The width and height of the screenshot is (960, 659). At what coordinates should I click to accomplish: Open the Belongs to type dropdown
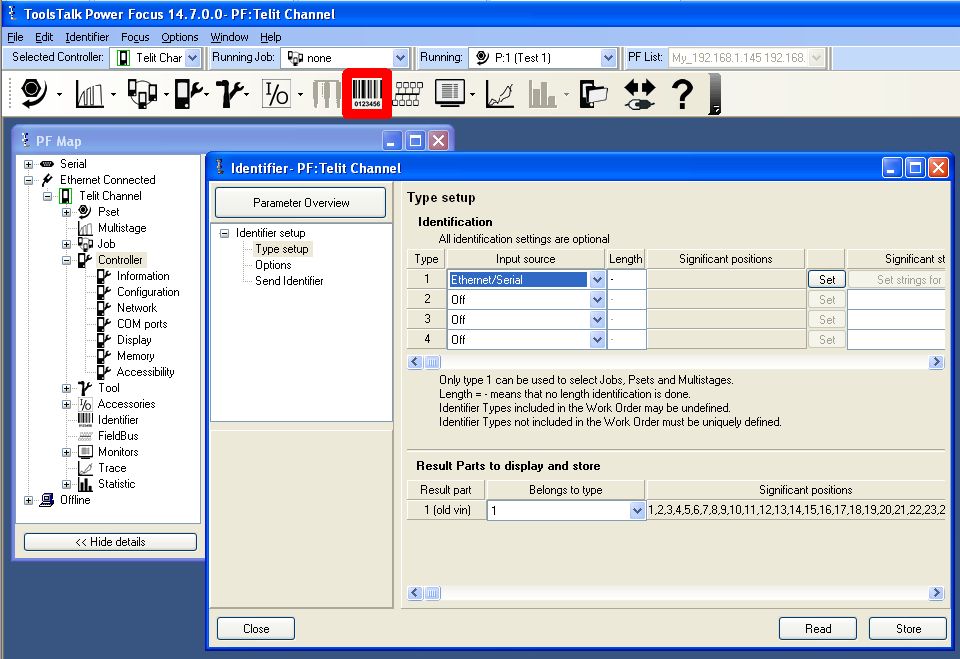point(637,510)
